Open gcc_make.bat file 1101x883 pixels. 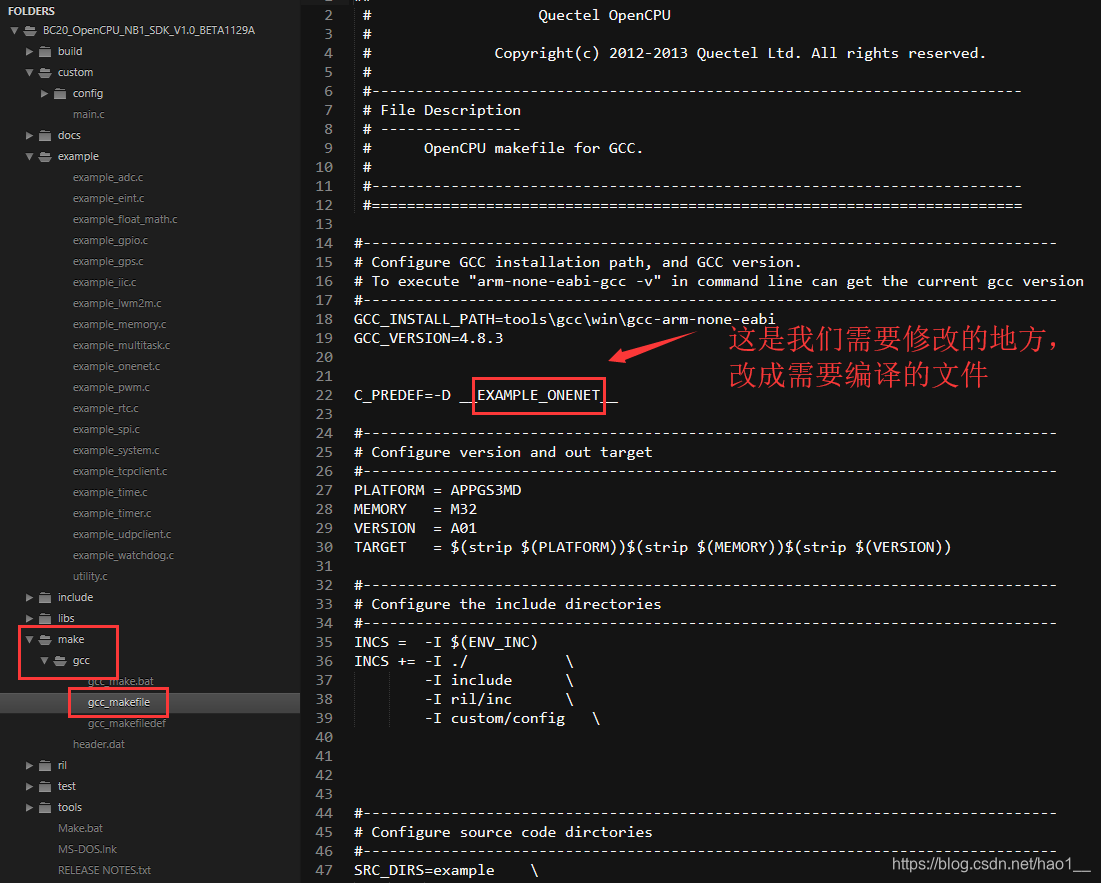point(121,682)
